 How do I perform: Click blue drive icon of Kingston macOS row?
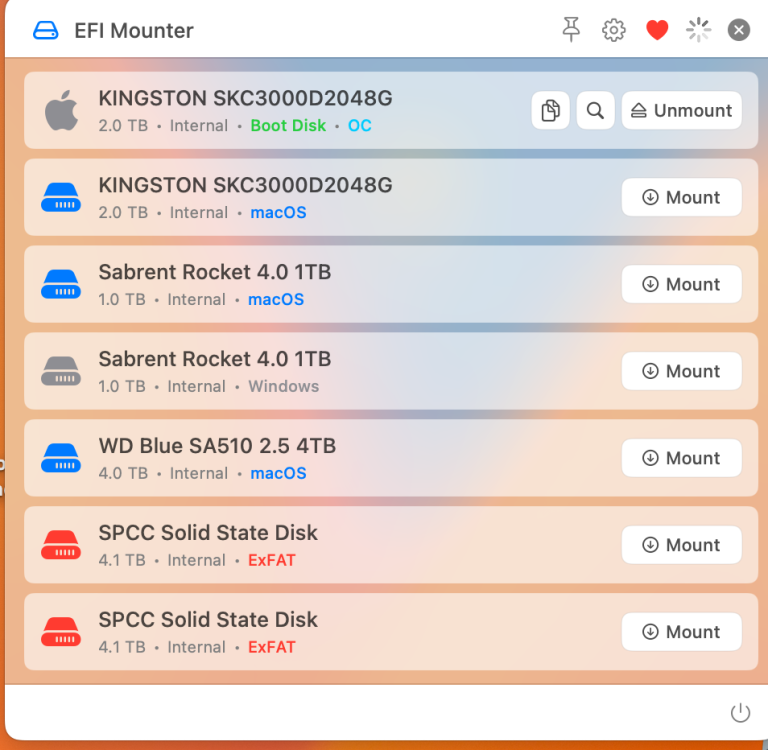[x=61, y=197]
